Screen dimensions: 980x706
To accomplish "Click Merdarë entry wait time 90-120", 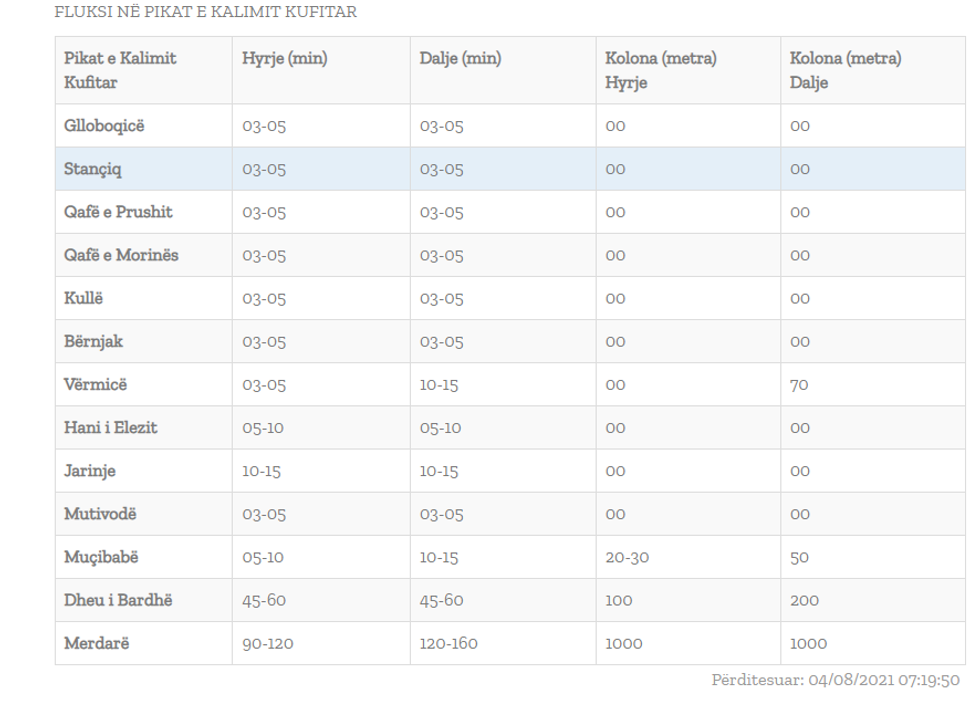I will click(268, 644).
